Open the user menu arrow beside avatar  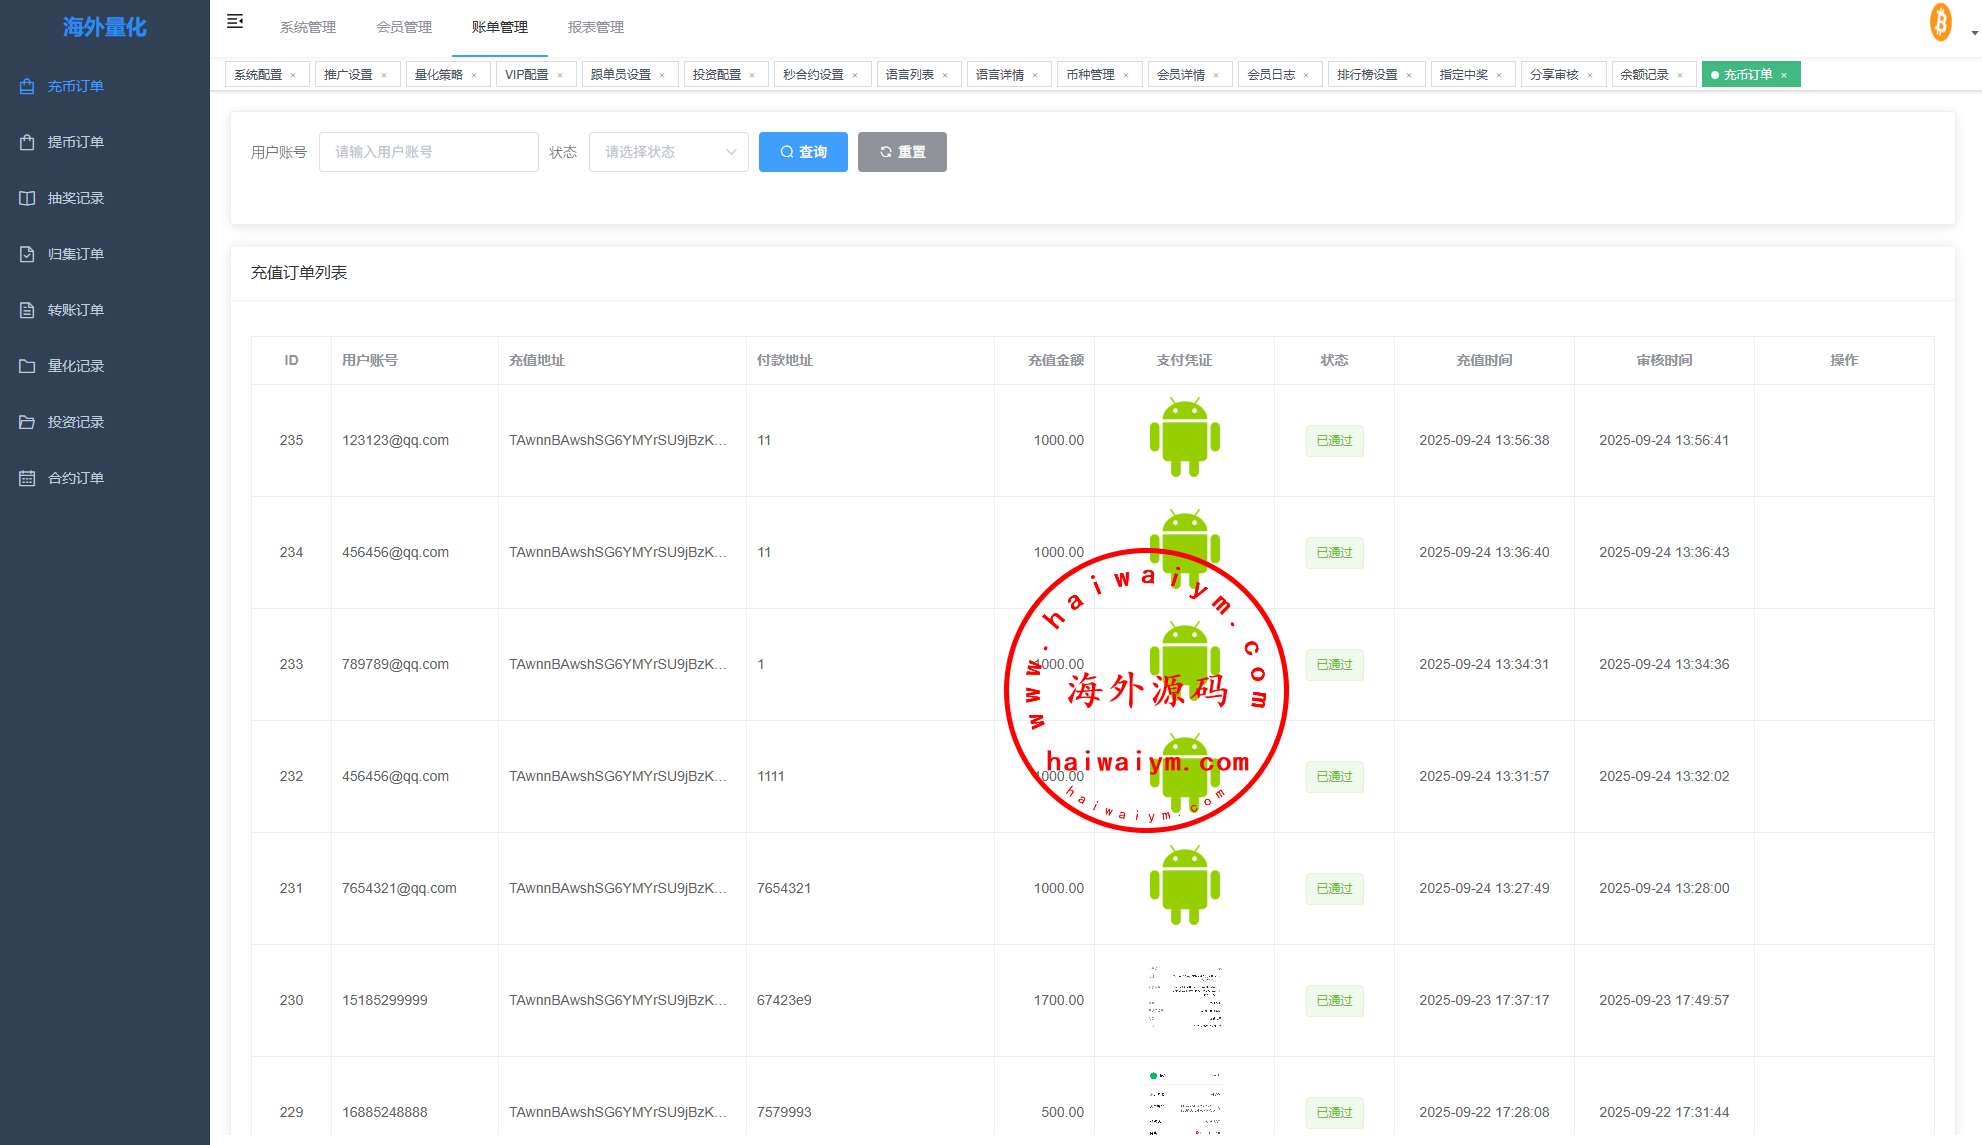pyautogui.click(x=1974, y=33)
